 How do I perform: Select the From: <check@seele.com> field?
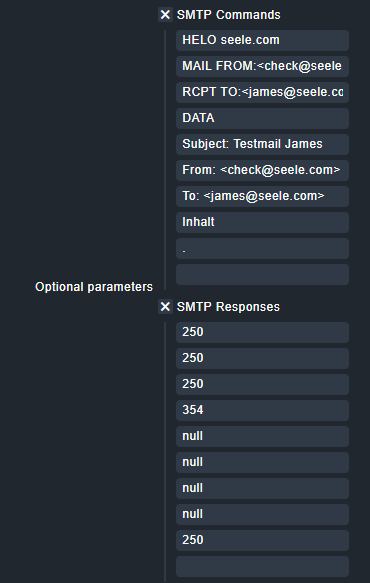click(x=262, y=170)
